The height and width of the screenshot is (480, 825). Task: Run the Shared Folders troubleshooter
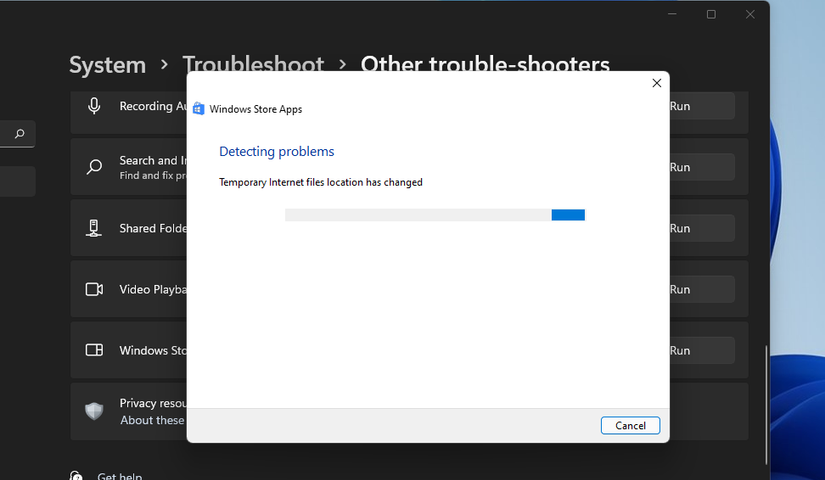click(x=702, y=228)
